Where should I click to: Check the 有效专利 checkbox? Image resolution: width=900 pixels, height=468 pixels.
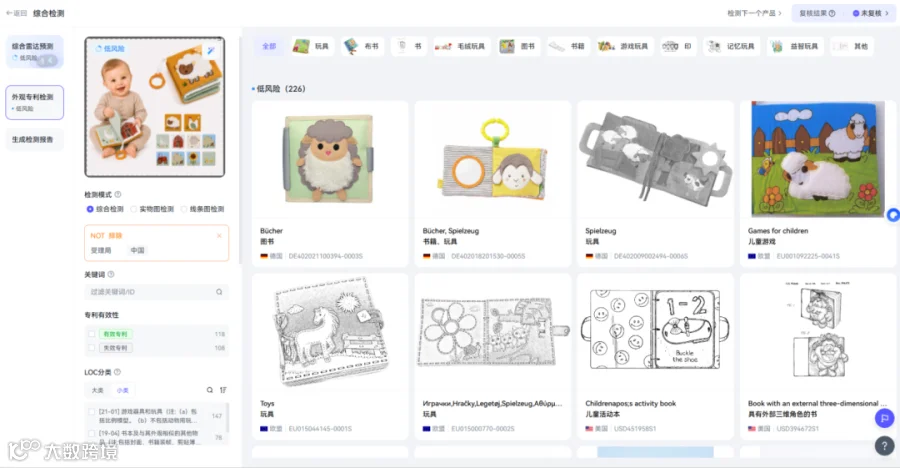pos(92,334)
